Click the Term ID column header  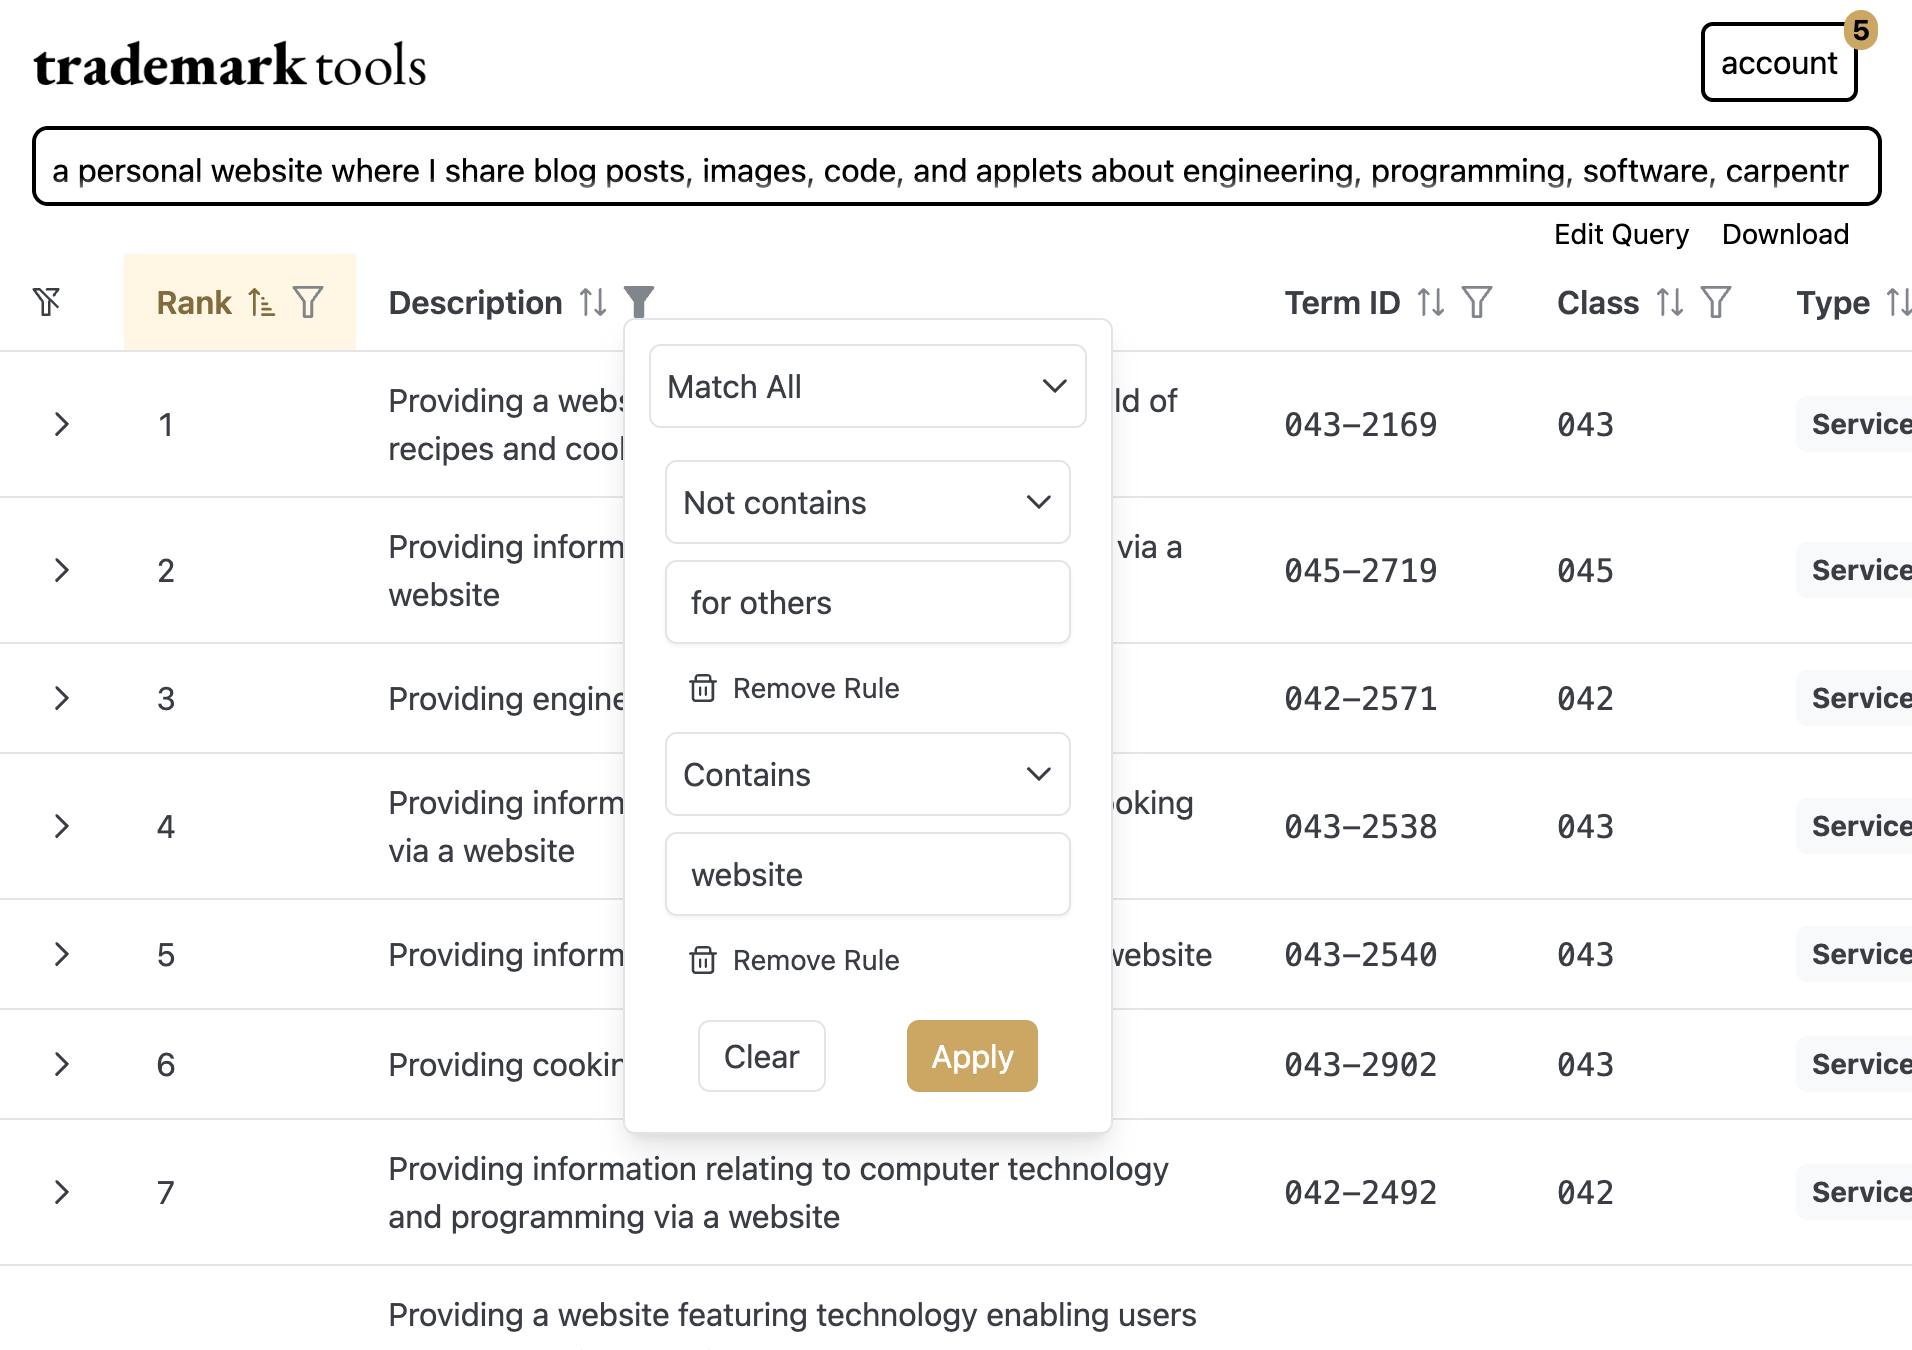tap(1343, 302)
